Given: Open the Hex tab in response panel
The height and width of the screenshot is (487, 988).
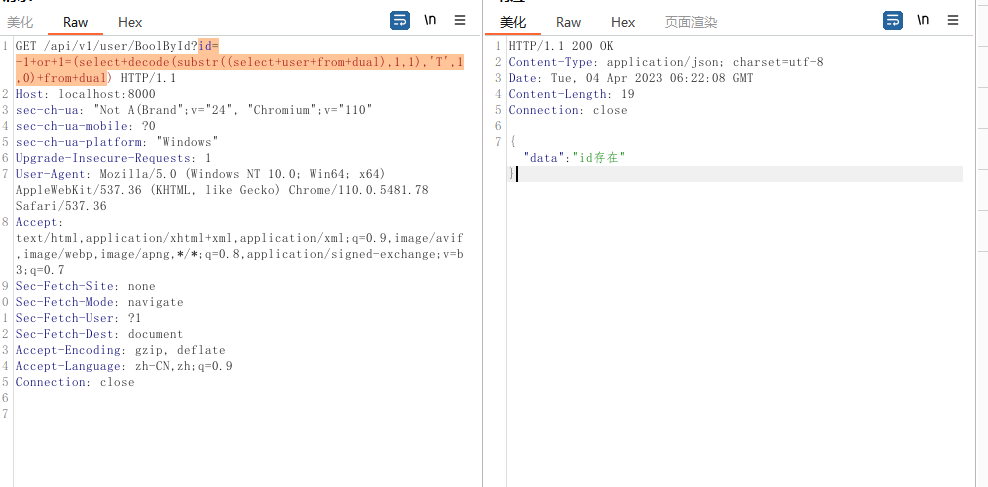Looking at the screenshot, I should coord(623,22).
